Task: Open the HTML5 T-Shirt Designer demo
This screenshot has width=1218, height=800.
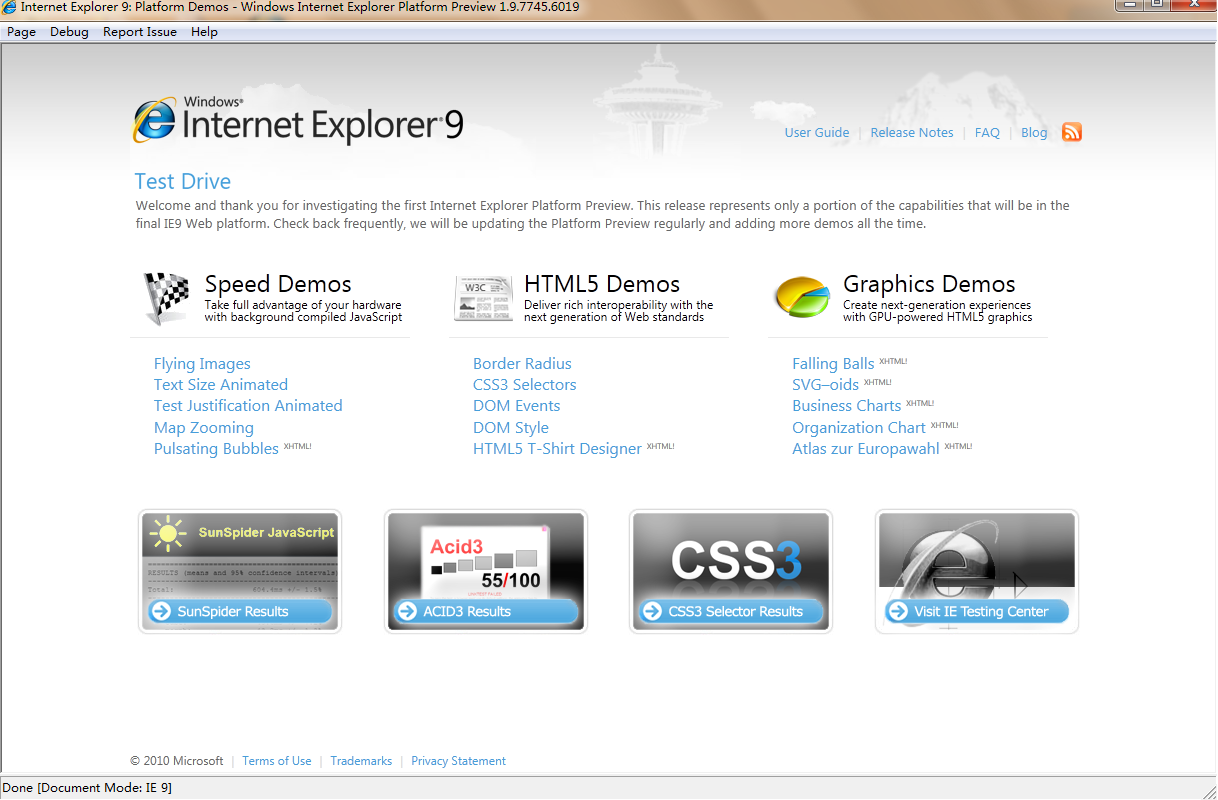Action: pyautogui.click(x=557, y=448)
